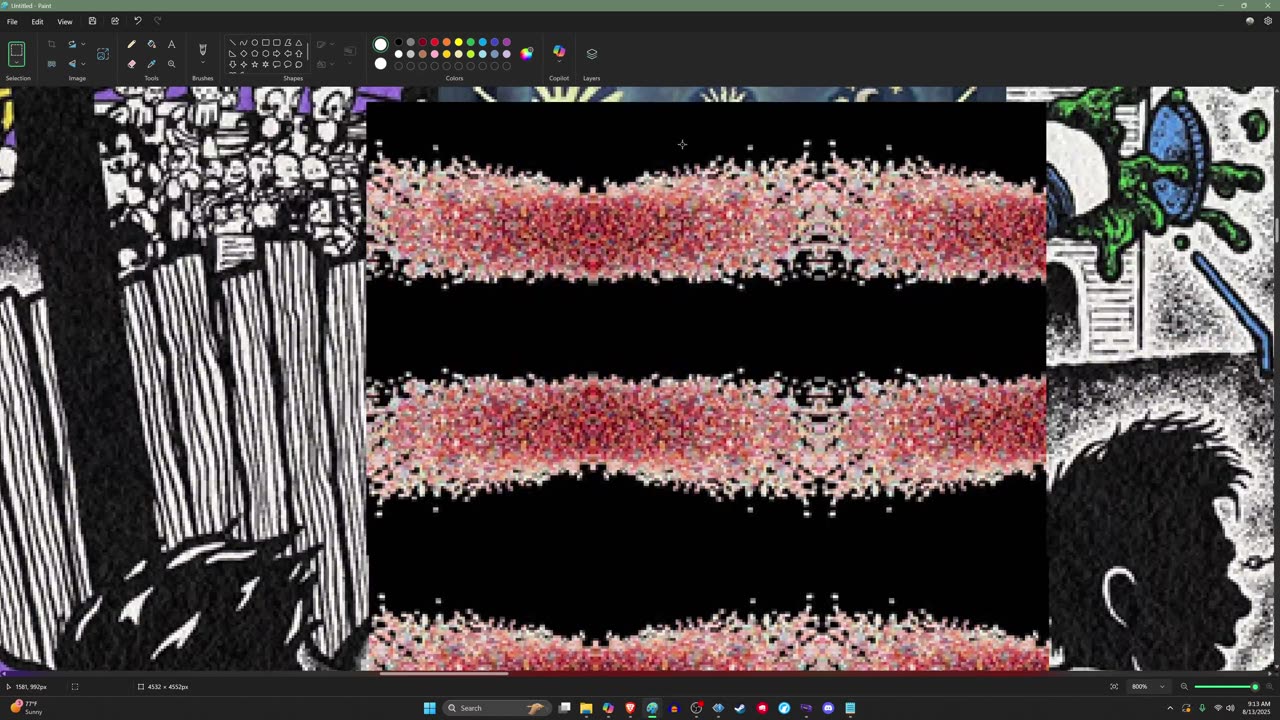
Task: Select the Rectangle shape
Action: coord(265,43)
